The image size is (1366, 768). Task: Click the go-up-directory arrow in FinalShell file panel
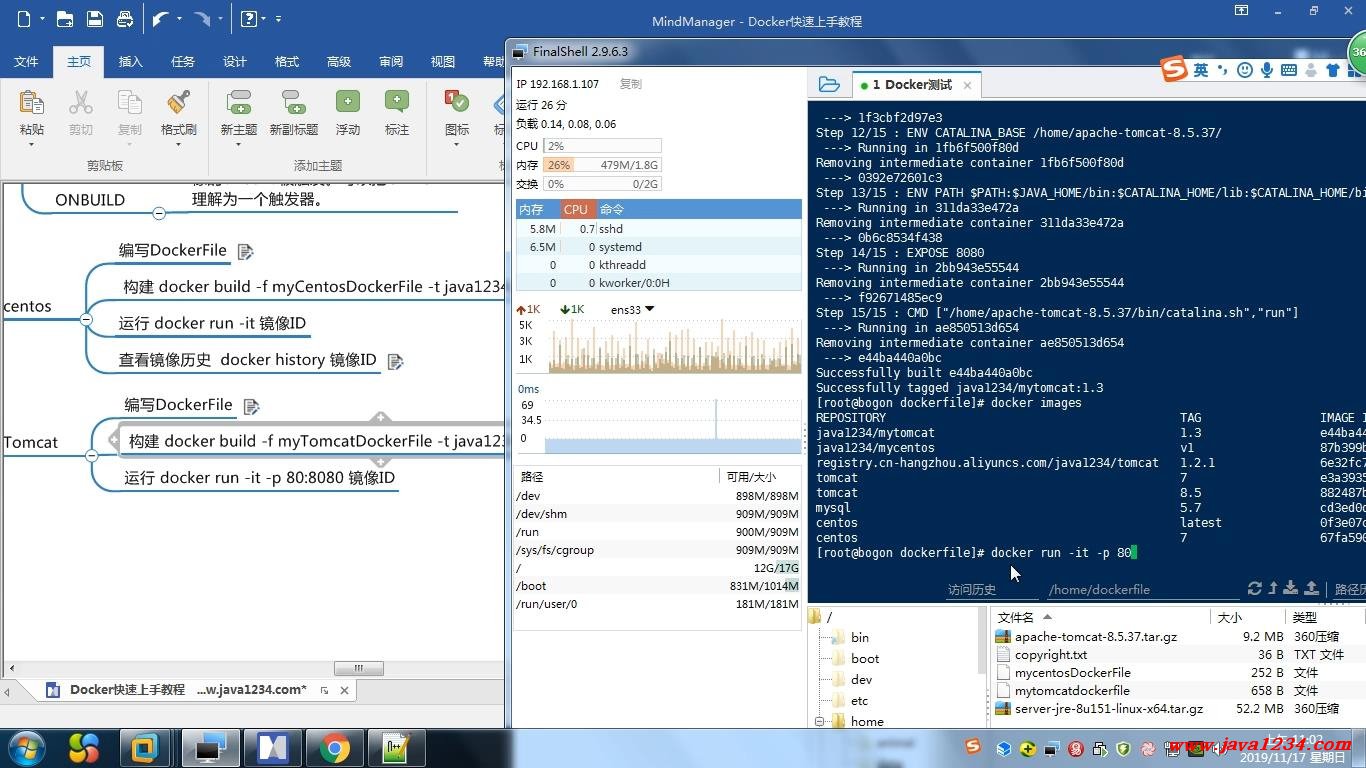point(1273,588)
